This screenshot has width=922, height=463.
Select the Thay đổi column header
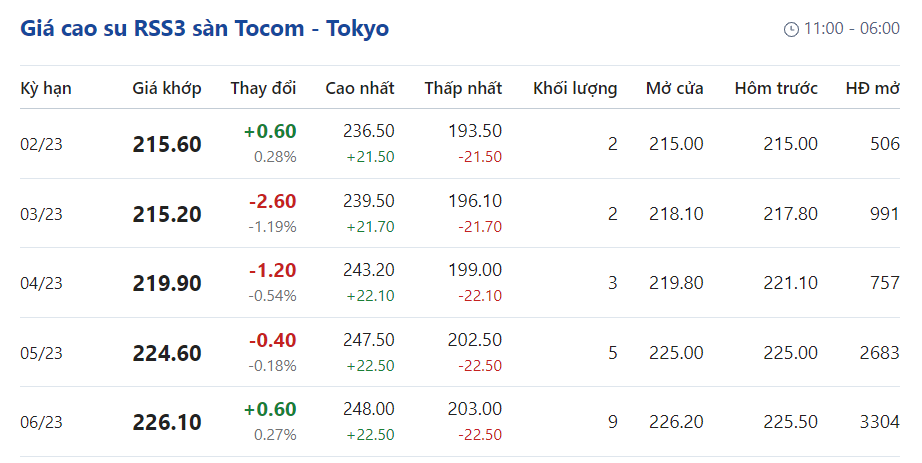coord(263,88)
